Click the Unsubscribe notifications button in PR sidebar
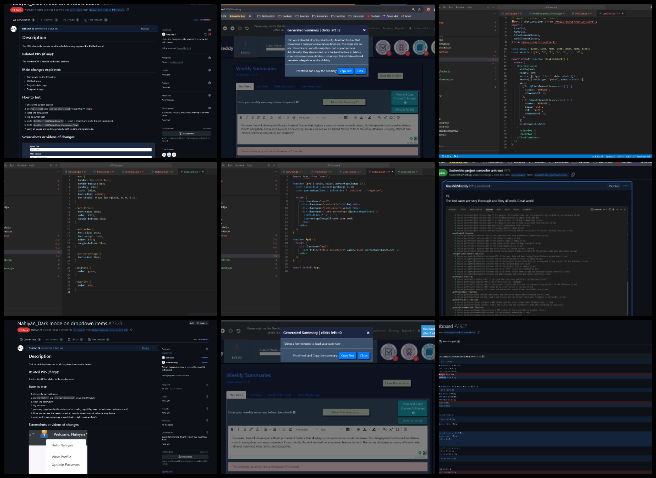The image size is (656, 478). 185,132
